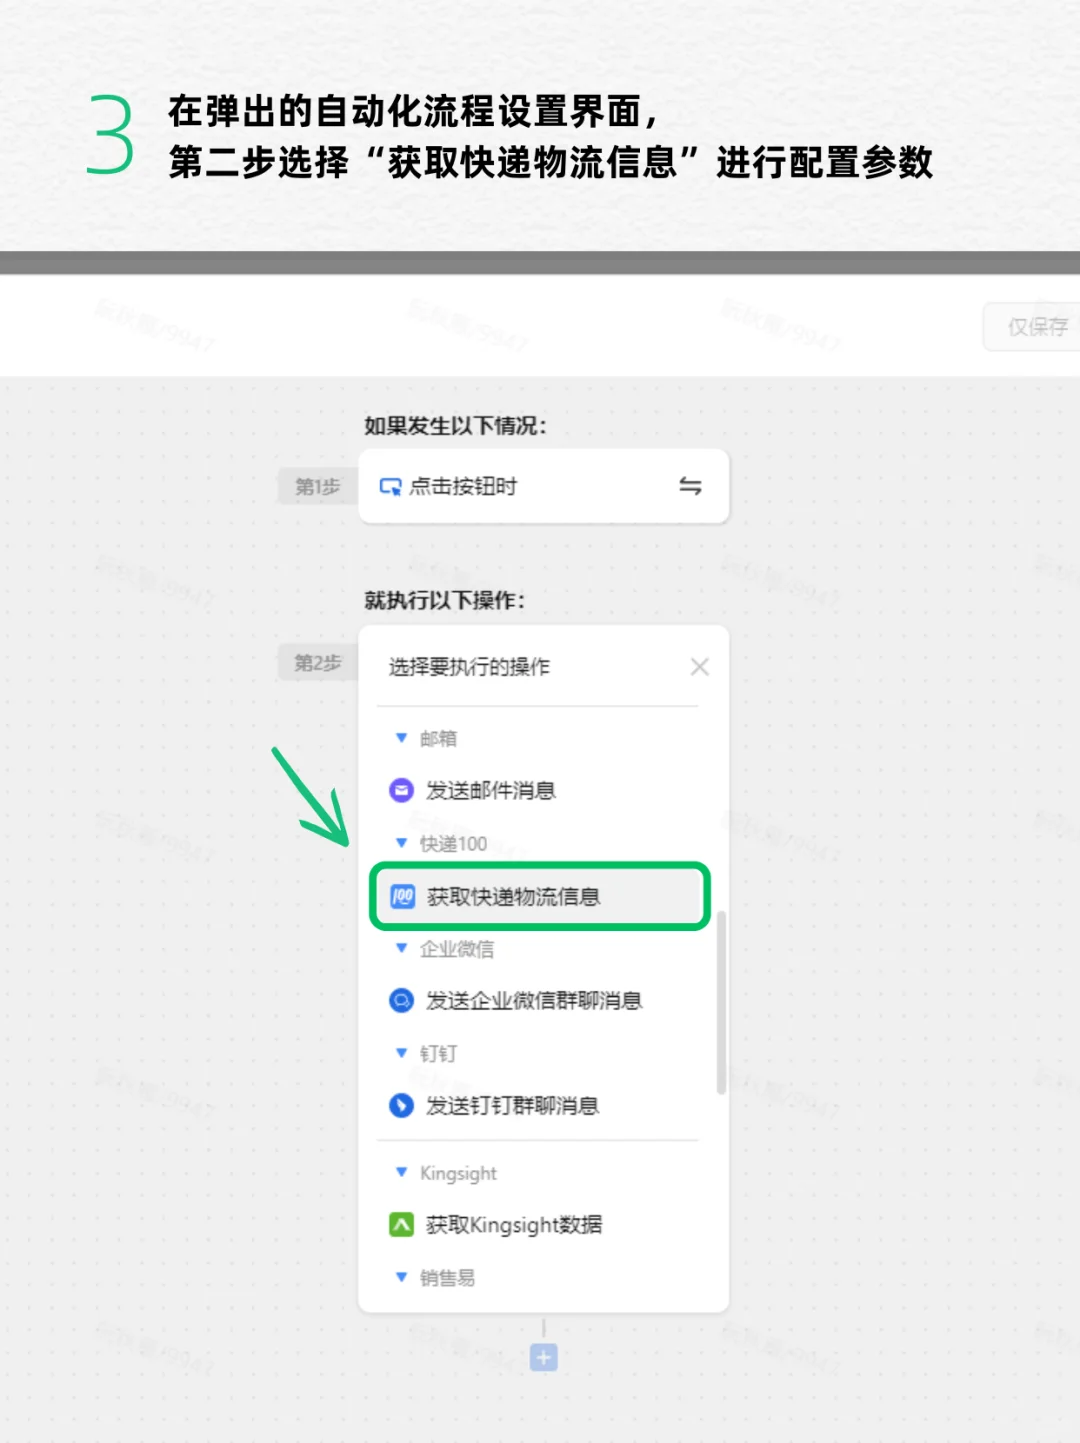Click the swap arrows icon in step 1

pyautogui.click(x=689, y=486)
